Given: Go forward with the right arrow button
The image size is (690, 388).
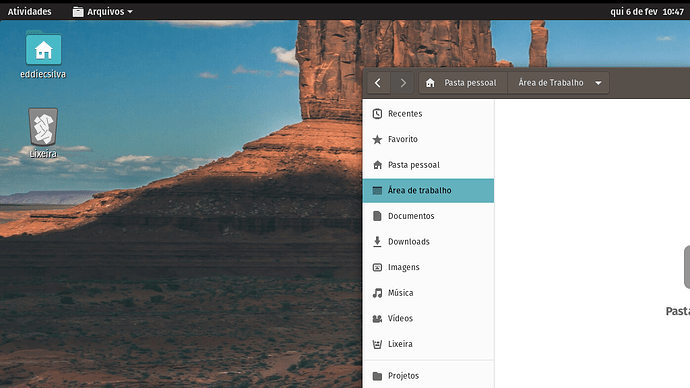Looking at the screenshot, I should (x=403, y=83).
